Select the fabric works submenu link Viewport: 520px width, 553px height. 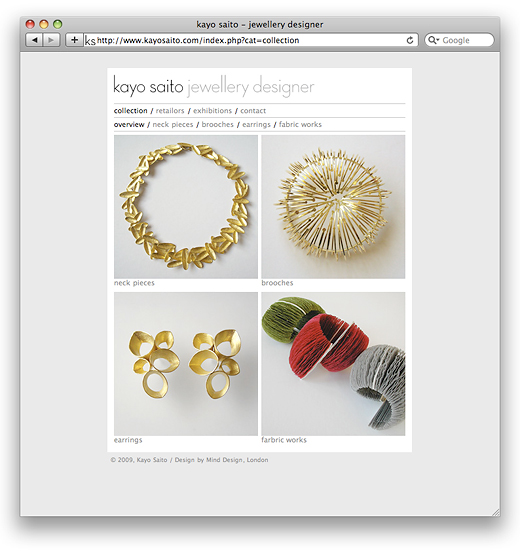pos(300,124)
